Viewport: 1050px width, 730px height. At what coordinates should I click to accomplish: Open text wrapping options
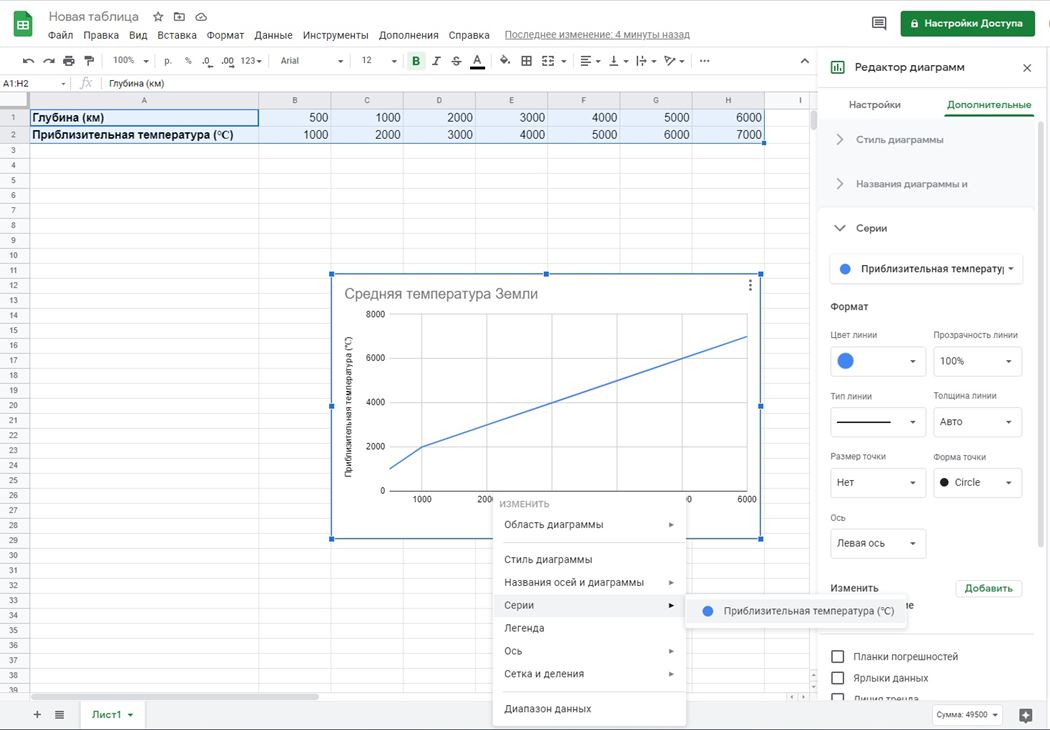[x=646, y=61]
